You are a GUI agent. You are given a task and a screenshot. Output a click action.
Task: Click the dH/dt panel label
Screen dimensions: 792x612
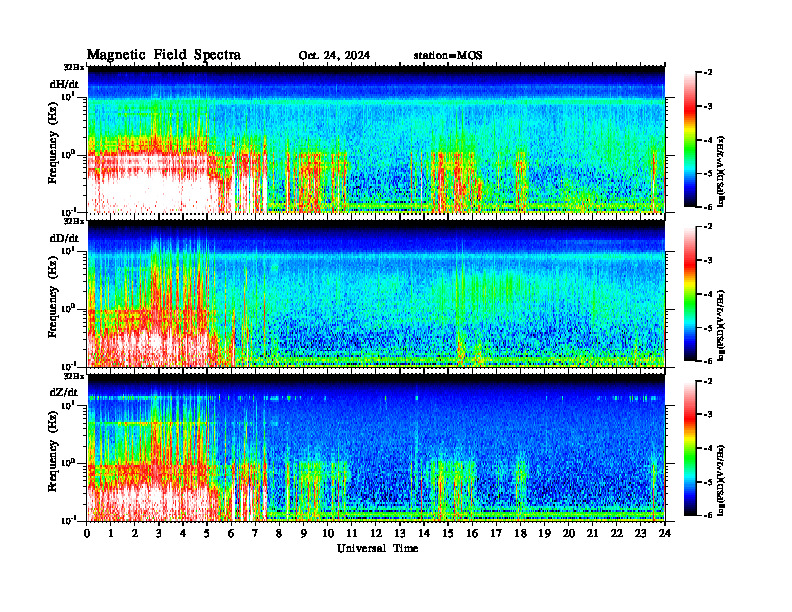64,84
